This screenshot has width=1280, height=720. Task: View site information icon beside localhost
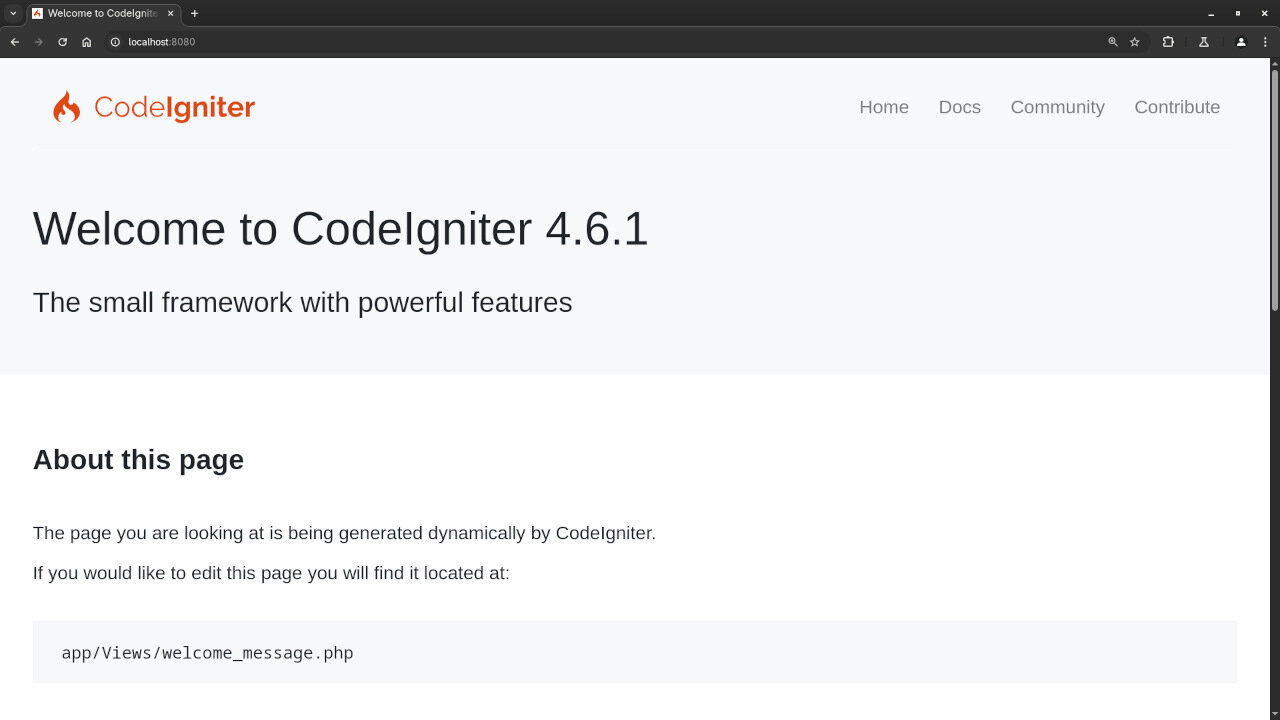point(115,42)
